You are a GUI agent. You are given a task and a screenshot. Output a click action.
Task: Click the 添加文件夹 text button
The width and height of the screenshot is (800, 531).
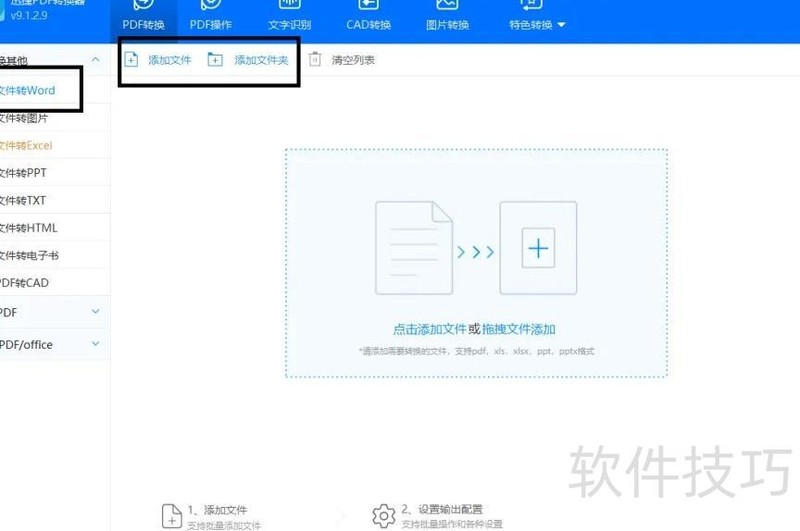point(261,60)
